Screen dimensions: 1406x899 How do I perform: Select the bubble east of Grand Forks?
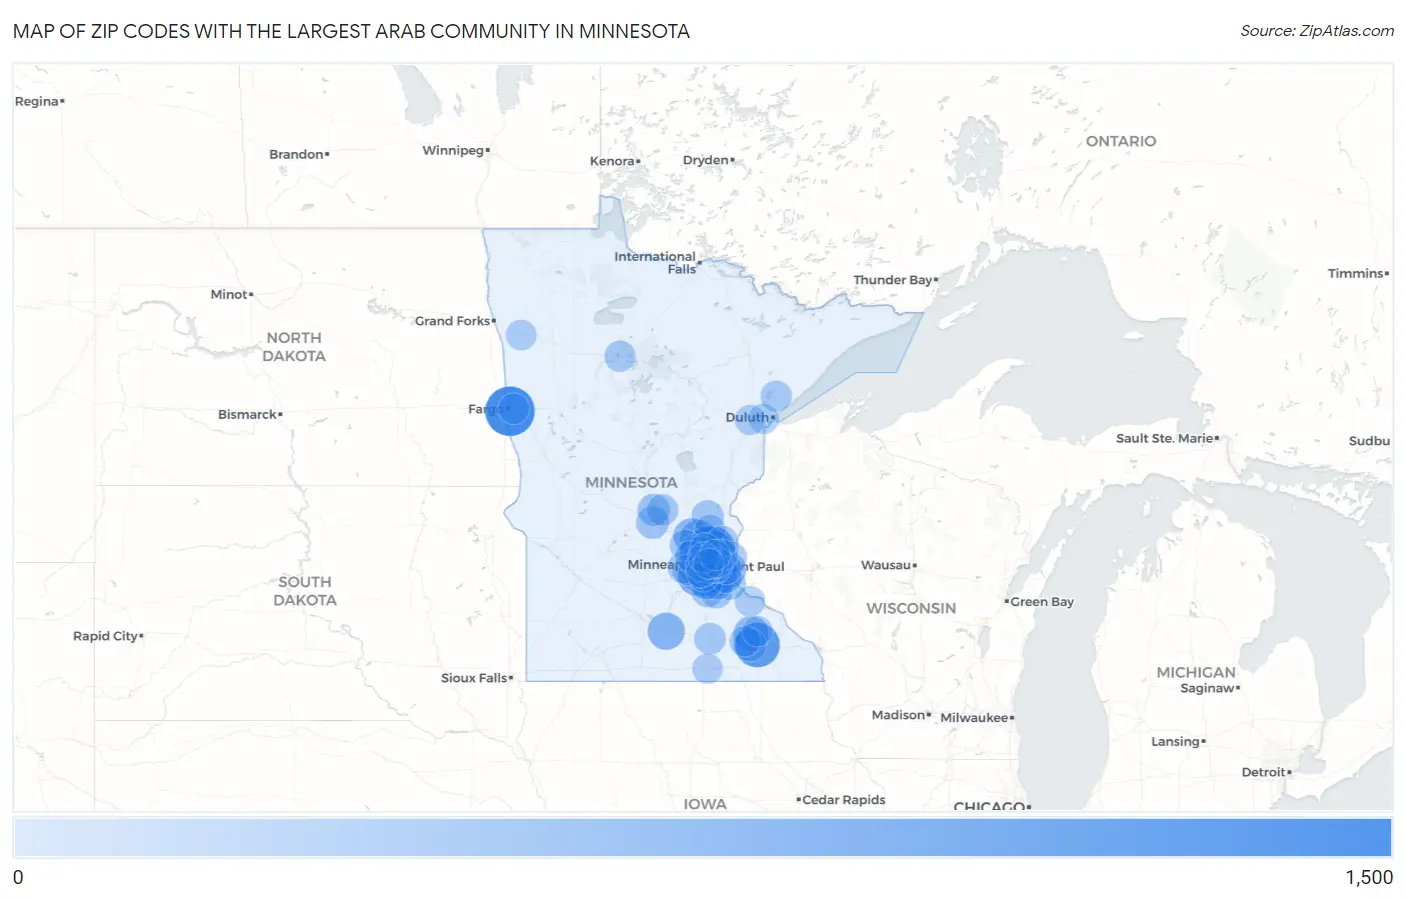click(x=521, y=334)
